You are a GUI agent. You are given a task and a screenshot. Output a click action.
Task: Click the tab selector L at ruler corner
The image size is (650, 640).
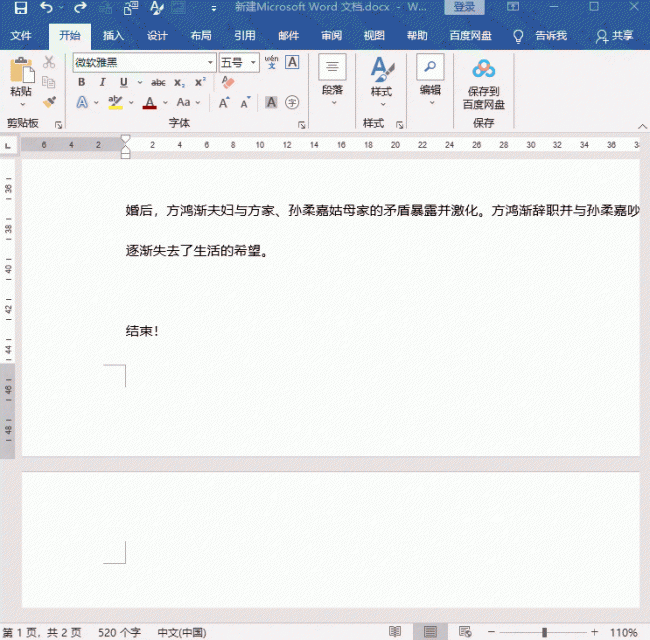point(8,145)
